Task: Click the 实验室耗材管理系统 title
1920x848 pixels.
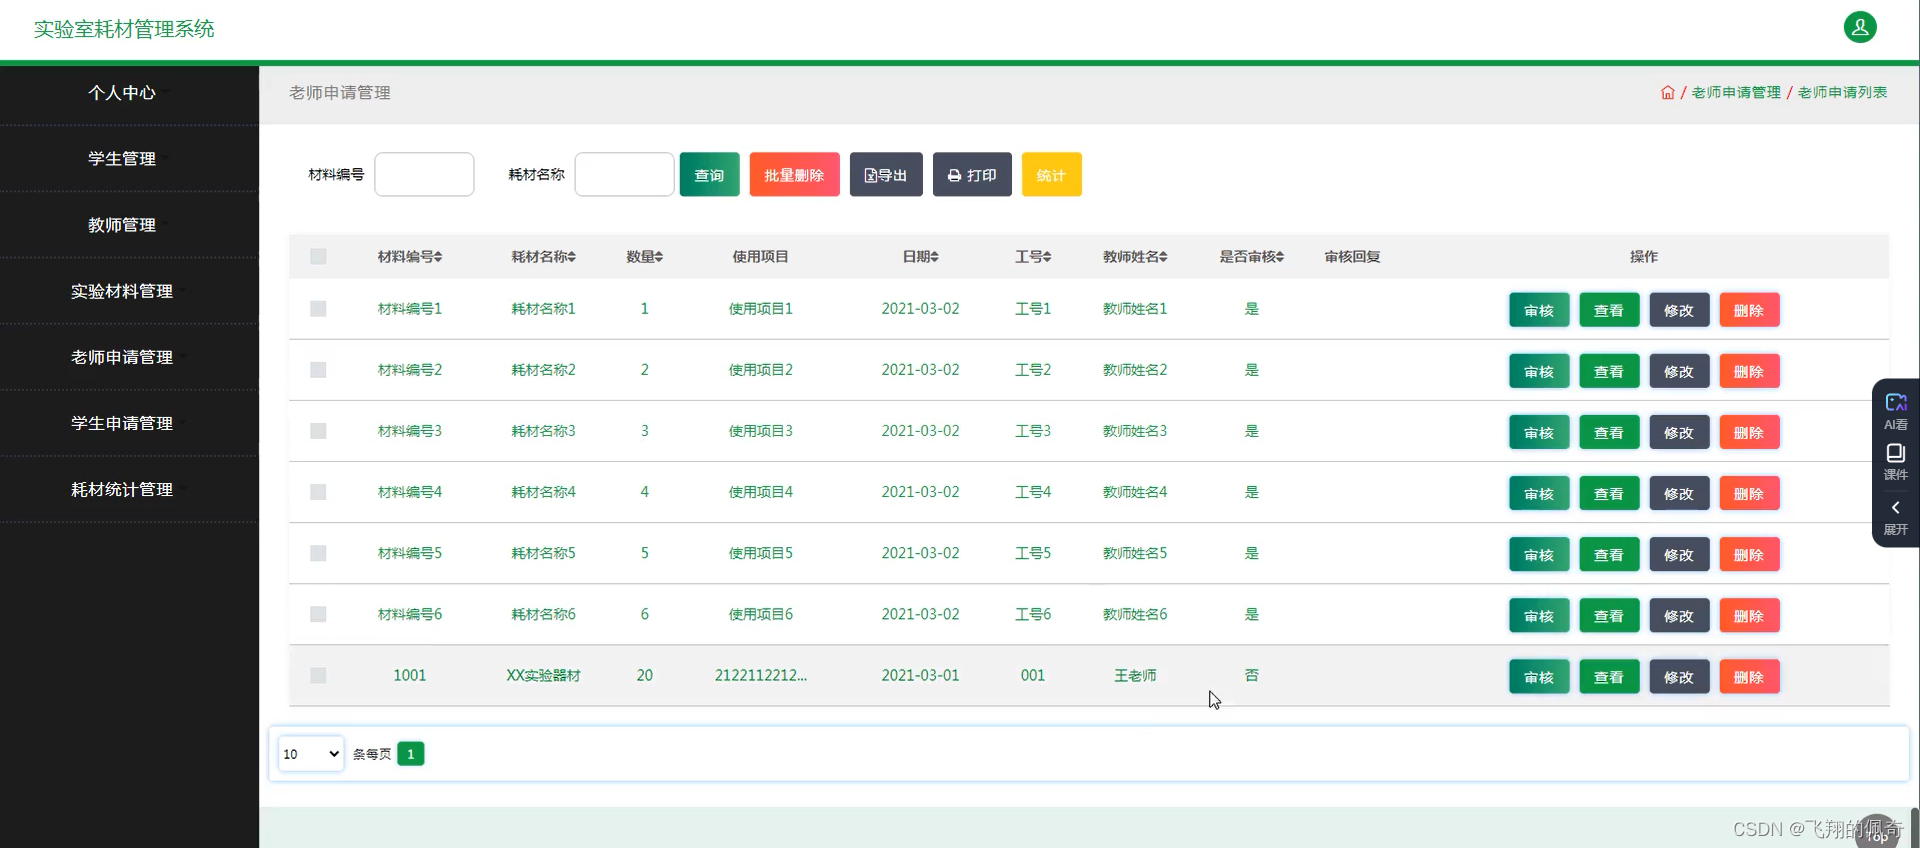Action: (x=124, y=29)
